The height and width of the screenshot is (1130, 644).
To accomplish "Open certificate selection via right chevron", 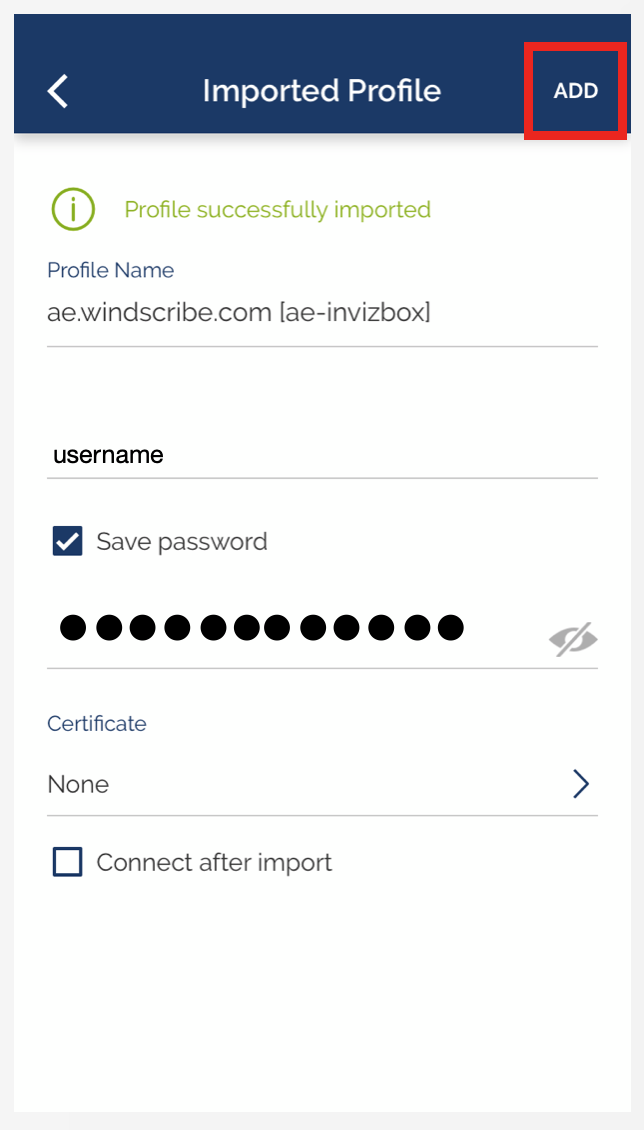I will click(580, 784).
